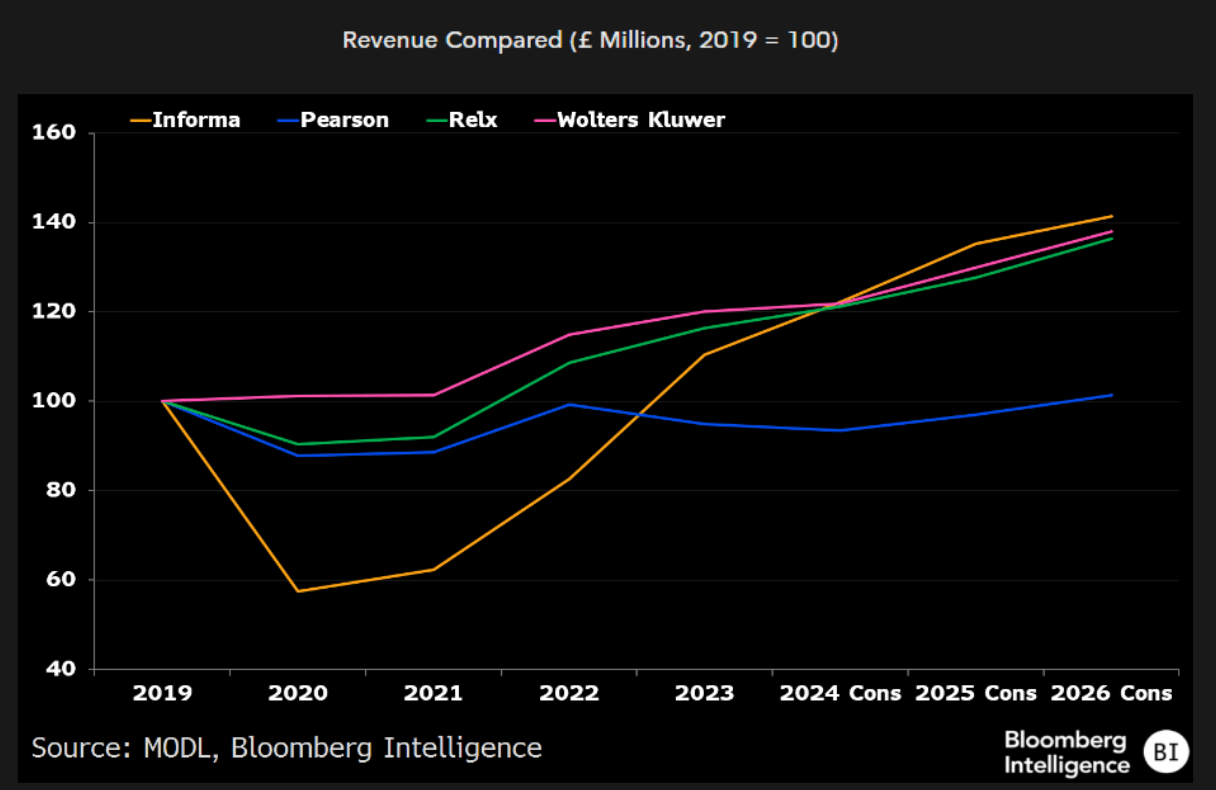Click the 2025 Cons x-axis label
Viewport: 1216px width, 790px height.
point(977,693)
